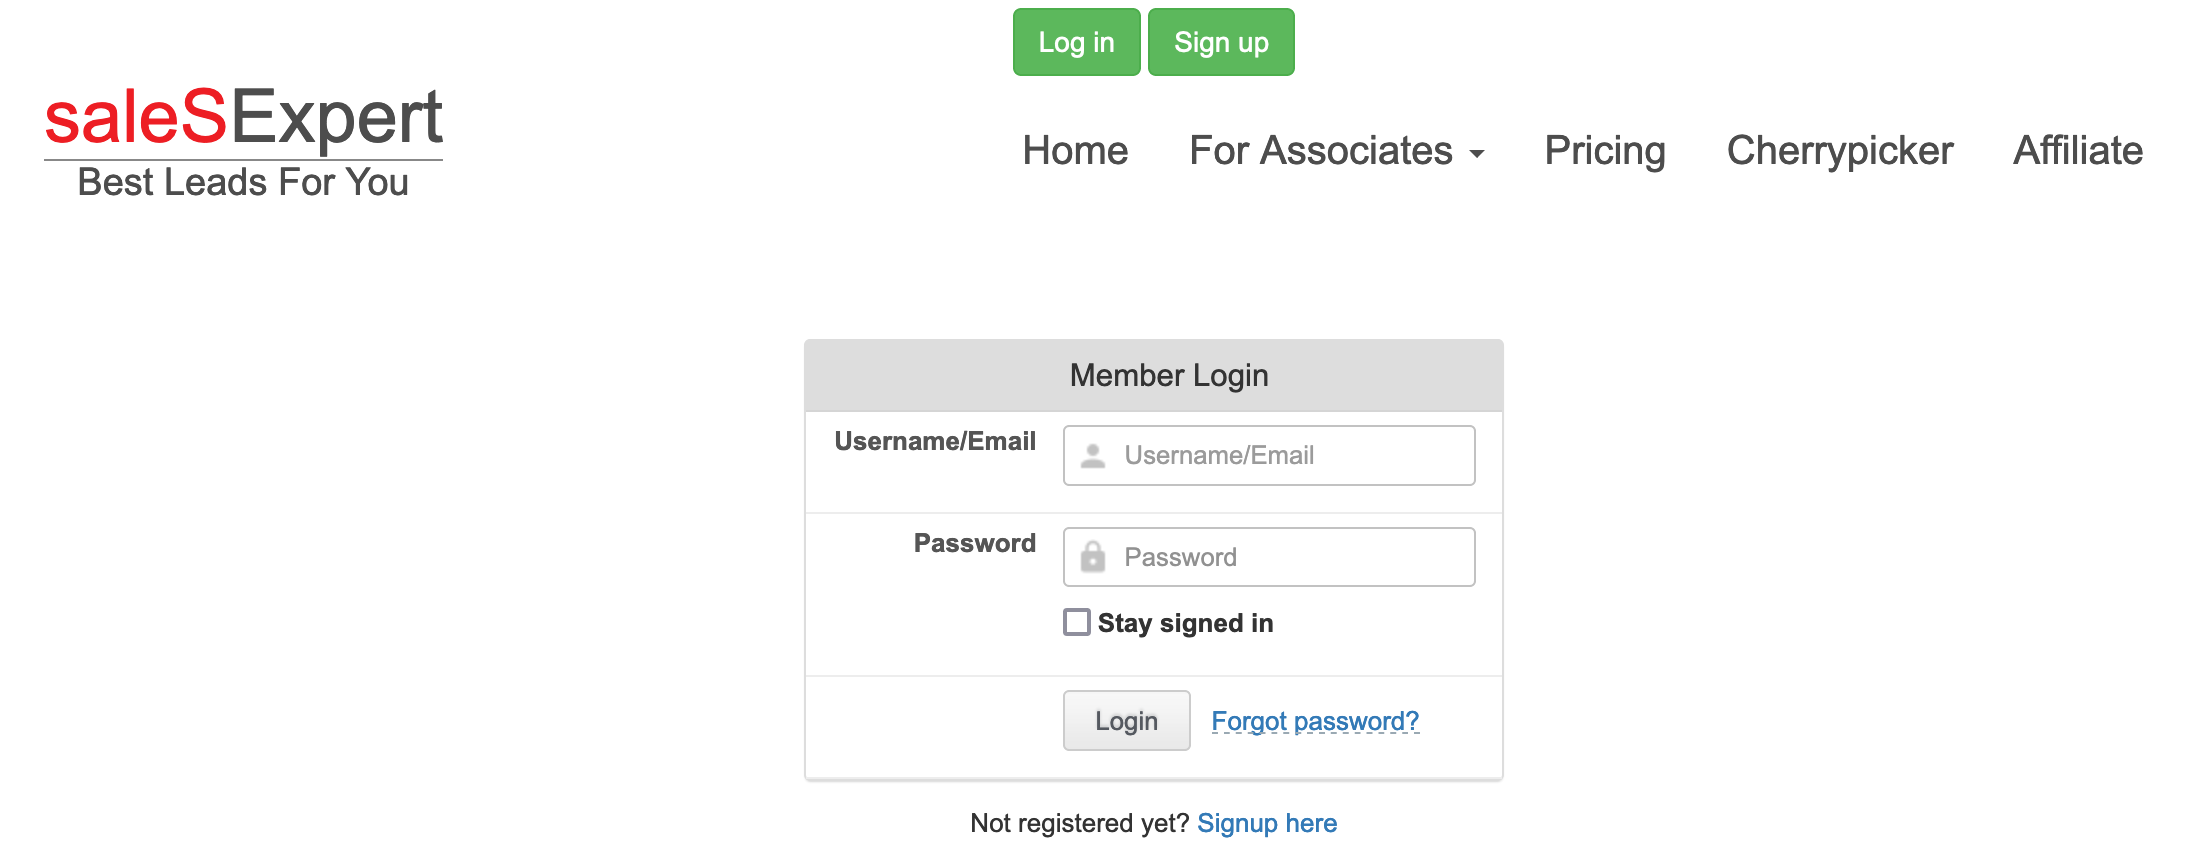
Task: Open the Forgot password link
Action: click(1314, 720)
